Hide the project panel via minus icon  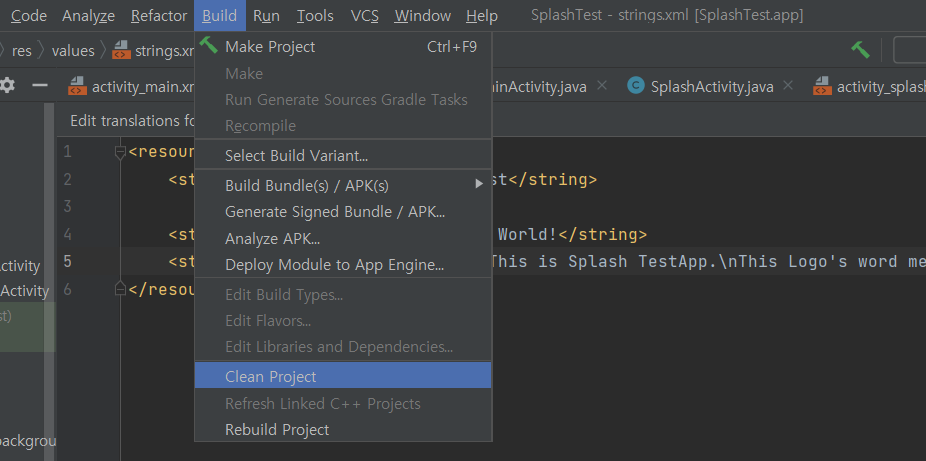(x=40, y=86)
